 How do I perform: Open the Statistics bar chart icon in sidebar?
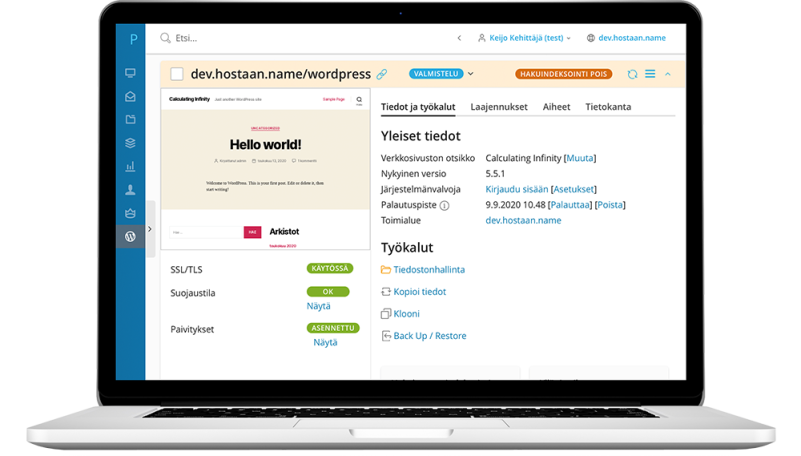(x=130, y=166)
